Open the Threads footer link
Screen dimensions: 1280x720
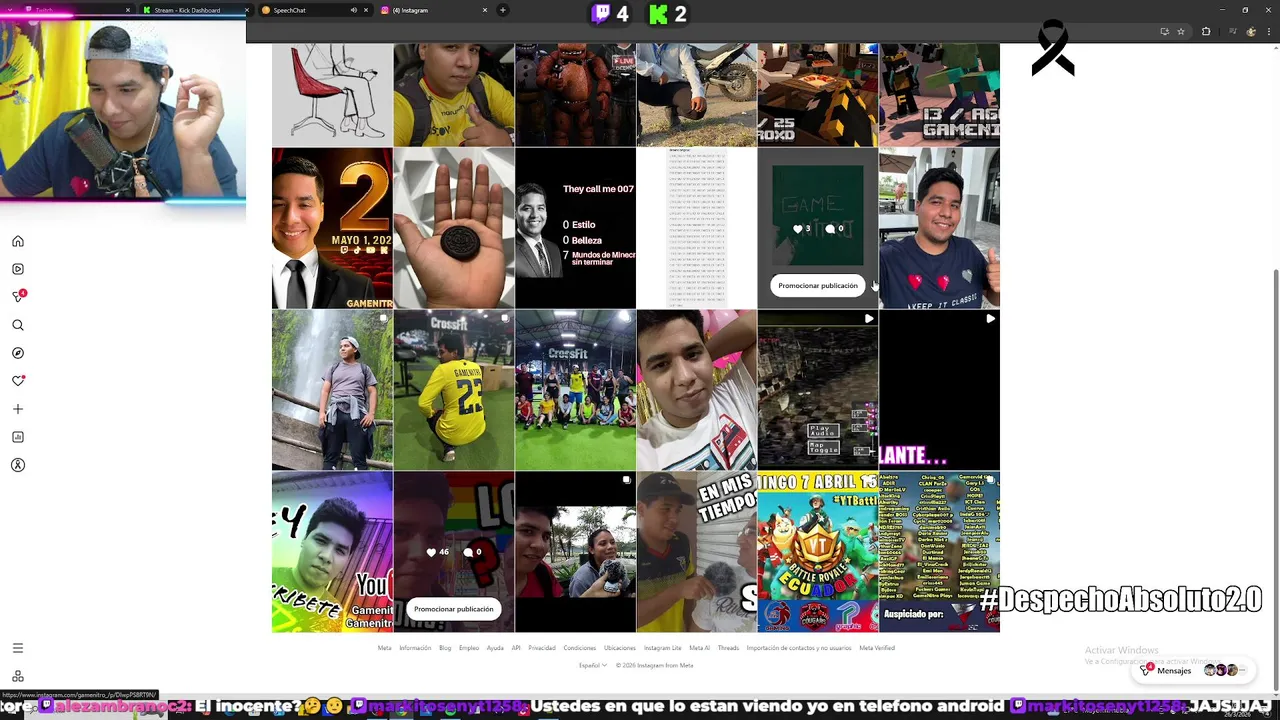(728, 648)
